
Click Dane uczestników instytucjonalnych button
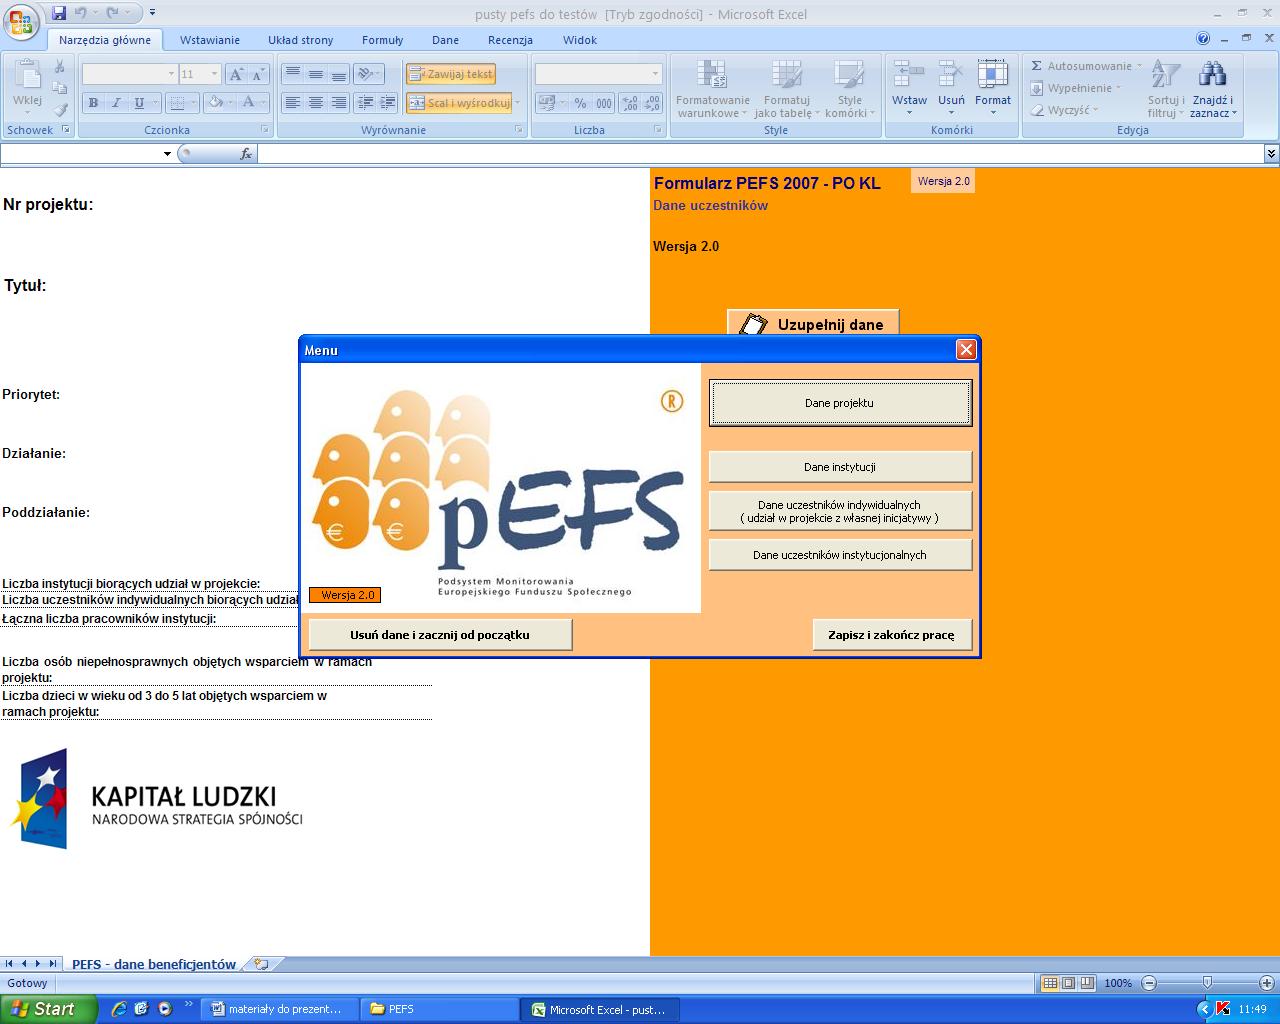[840, 555]
